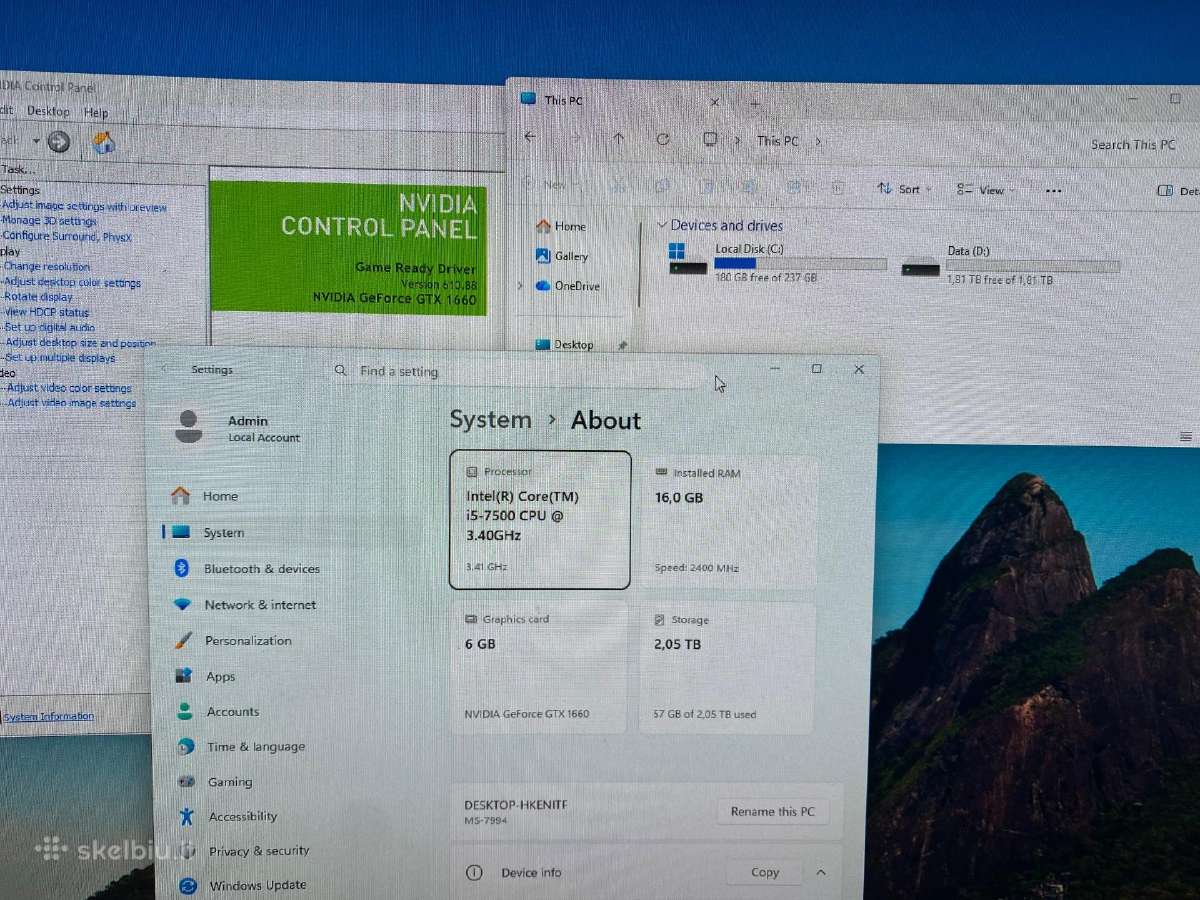Open the back history dropdown in NVIDIA toolbar

(x=36, y=142)
